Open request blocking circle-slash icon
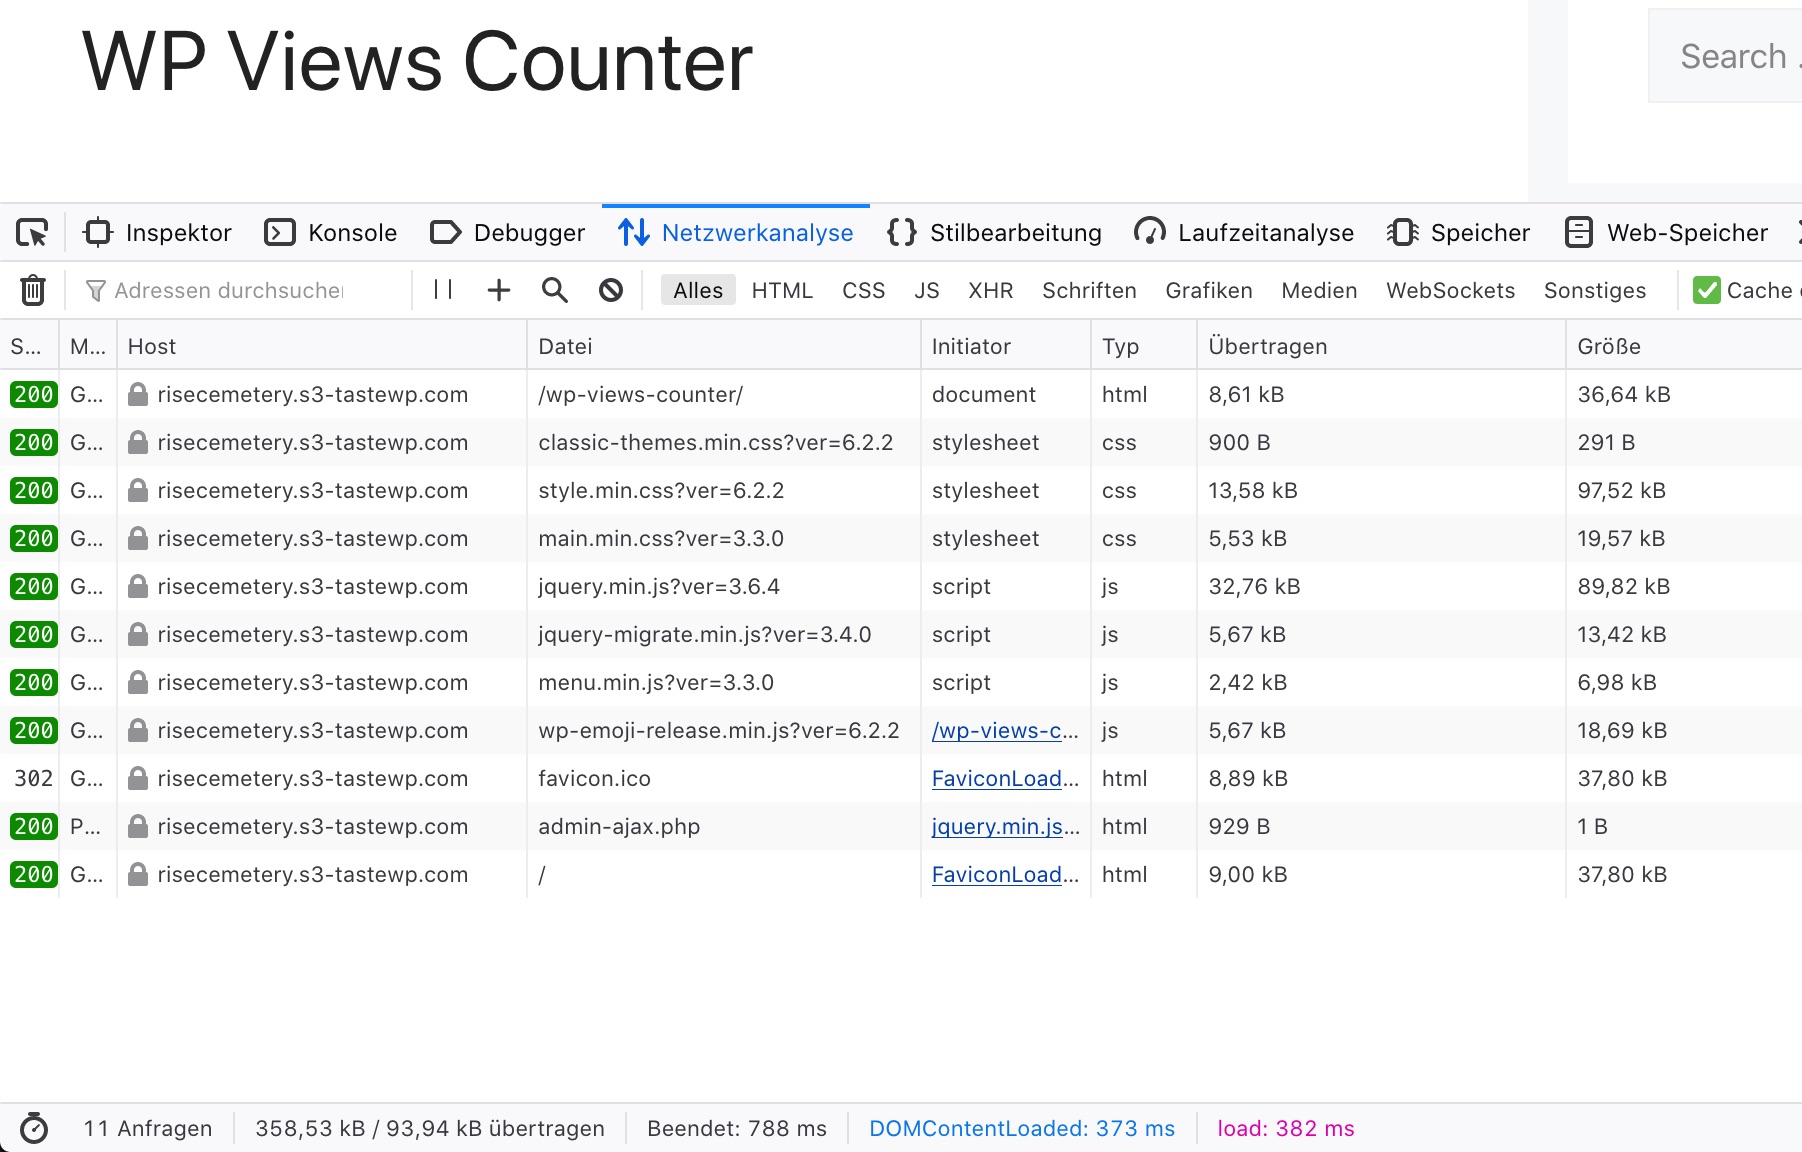Viewport: 1802px width, 1152px height. (x=610, y=290)
